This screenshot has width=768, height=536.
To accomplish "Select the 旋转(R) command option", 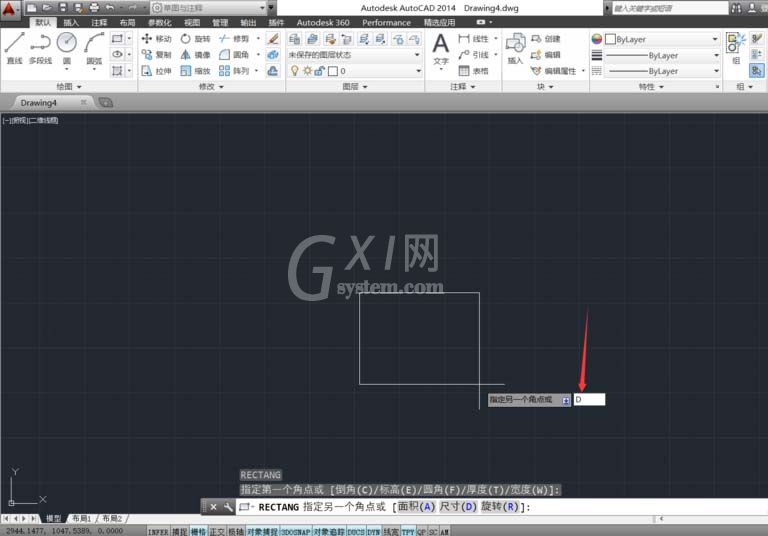I will tap(500, 507).
